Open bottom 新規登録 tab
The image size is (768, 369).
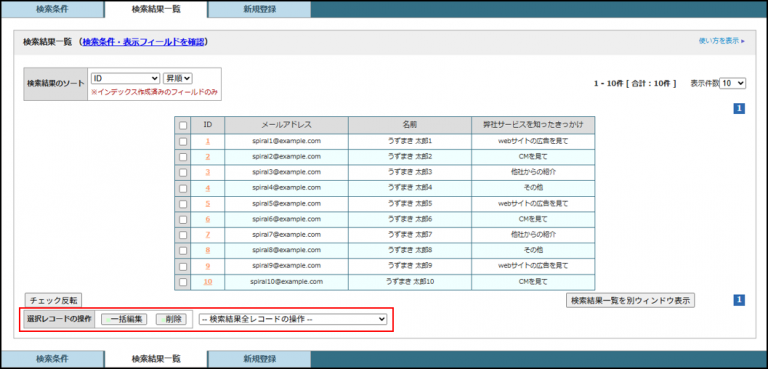point(259,359)
